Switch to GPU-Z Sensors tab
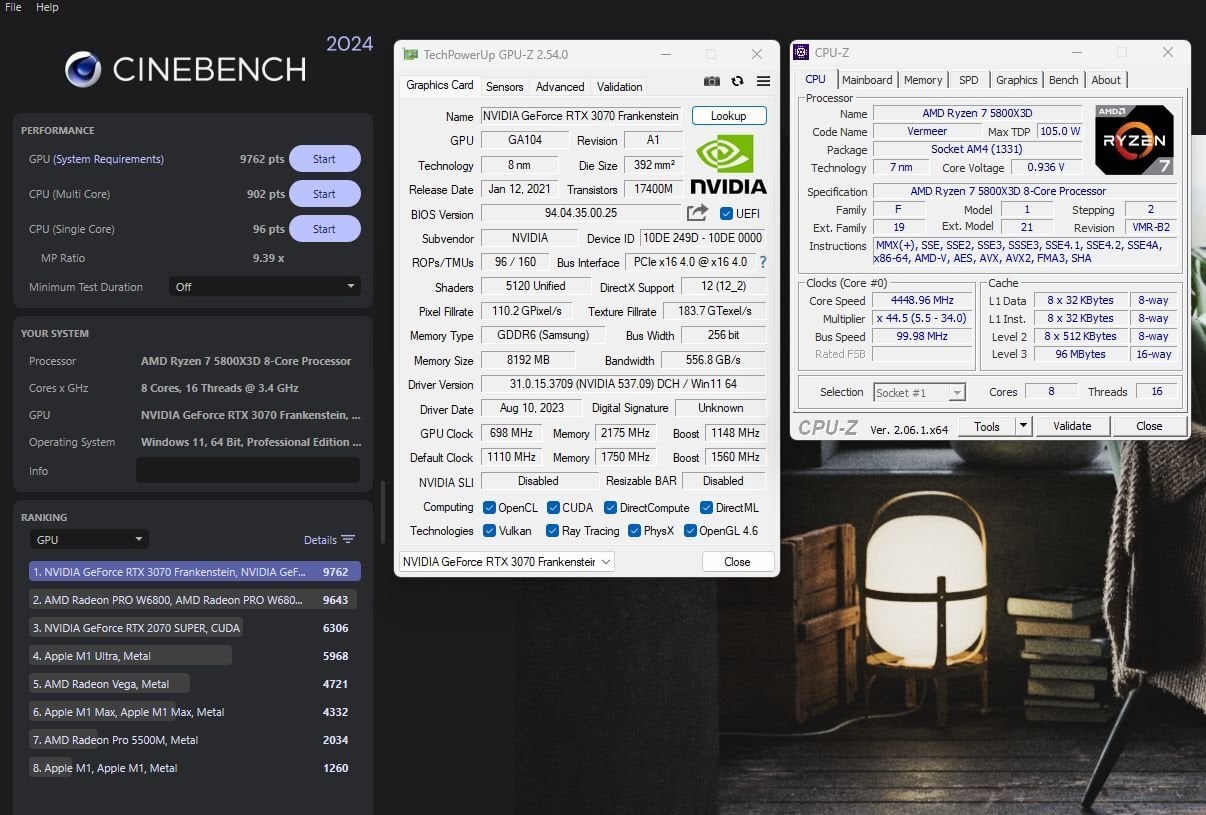The height and width of the screenshot is (815, 1206). click(505, 87)
